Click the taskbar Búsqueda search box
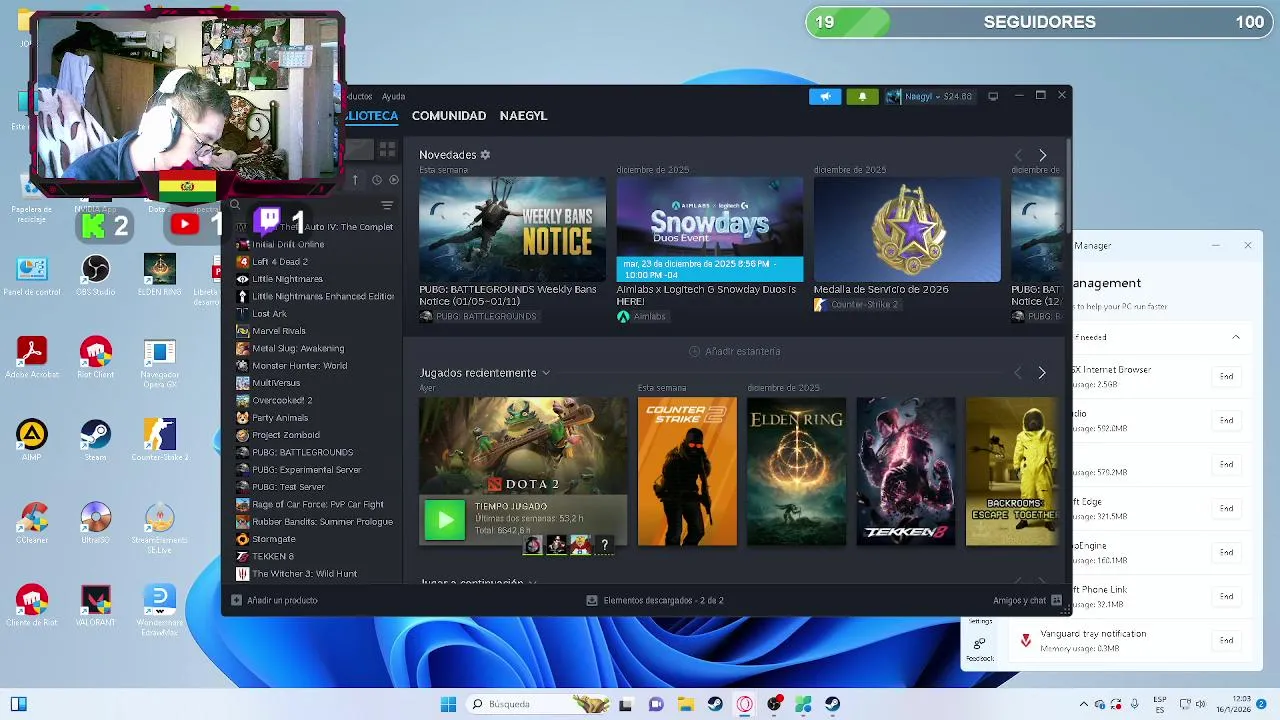 538,704
